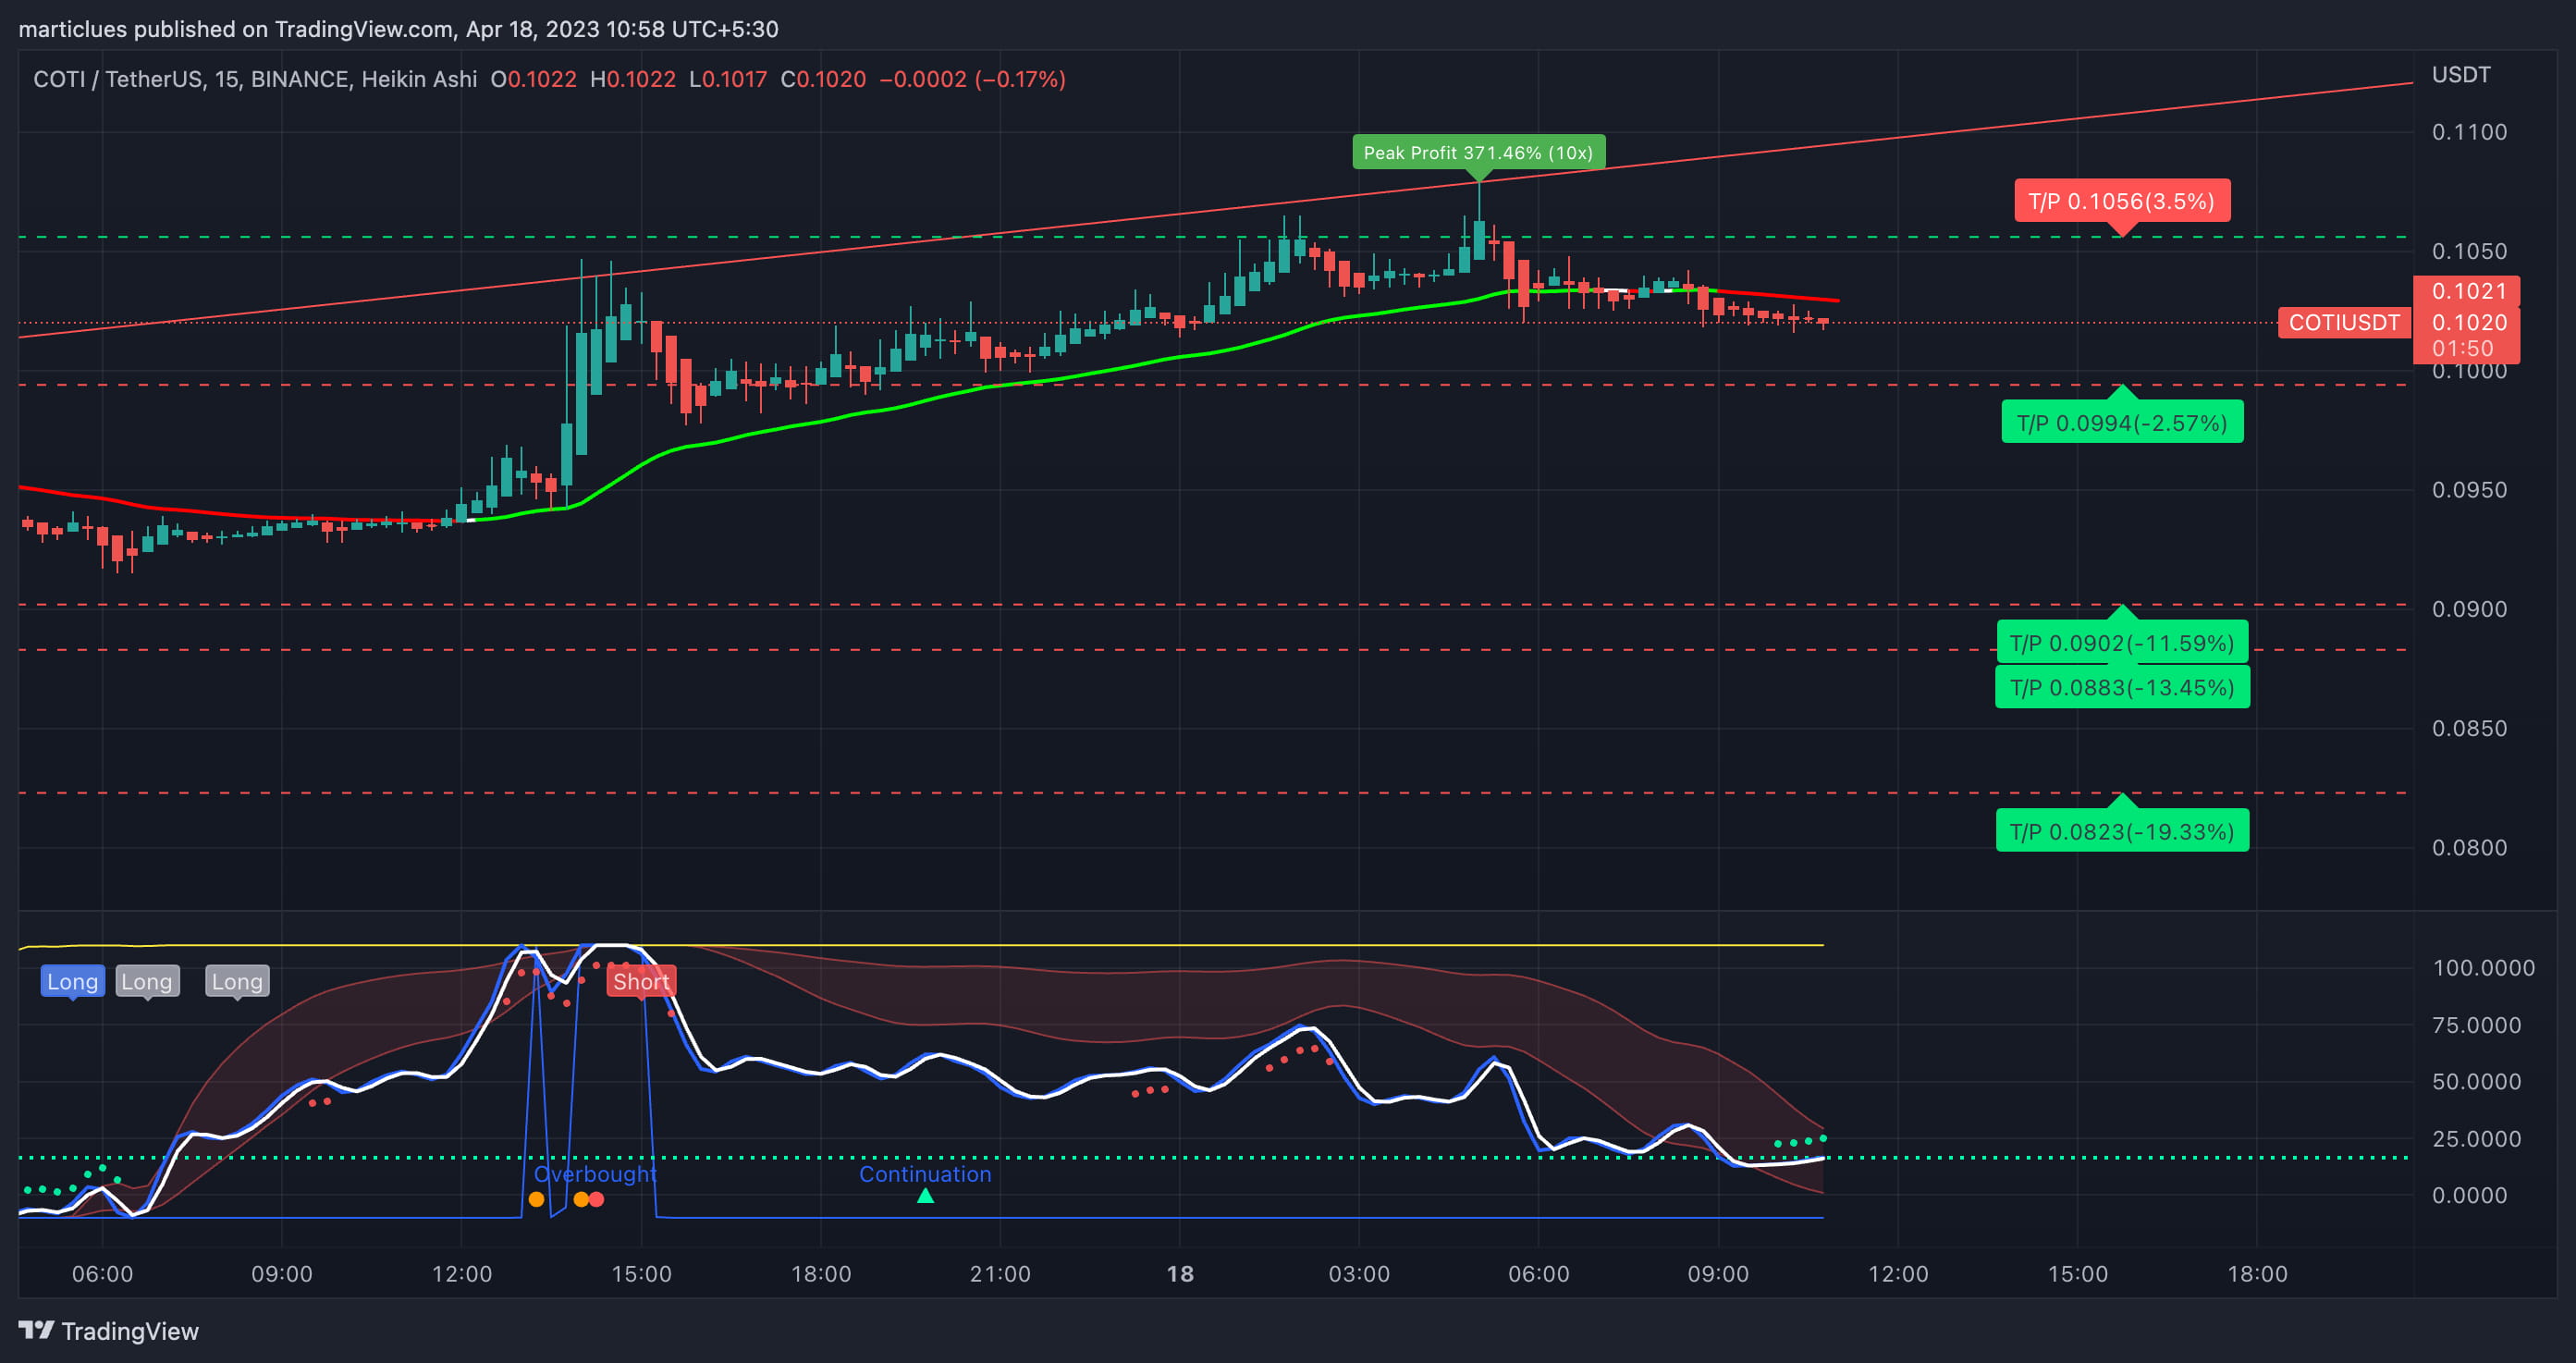Click the green Continuation triangle marker
The height and width of the screenshot is (1363, 2576).
tap(925, 1195)
